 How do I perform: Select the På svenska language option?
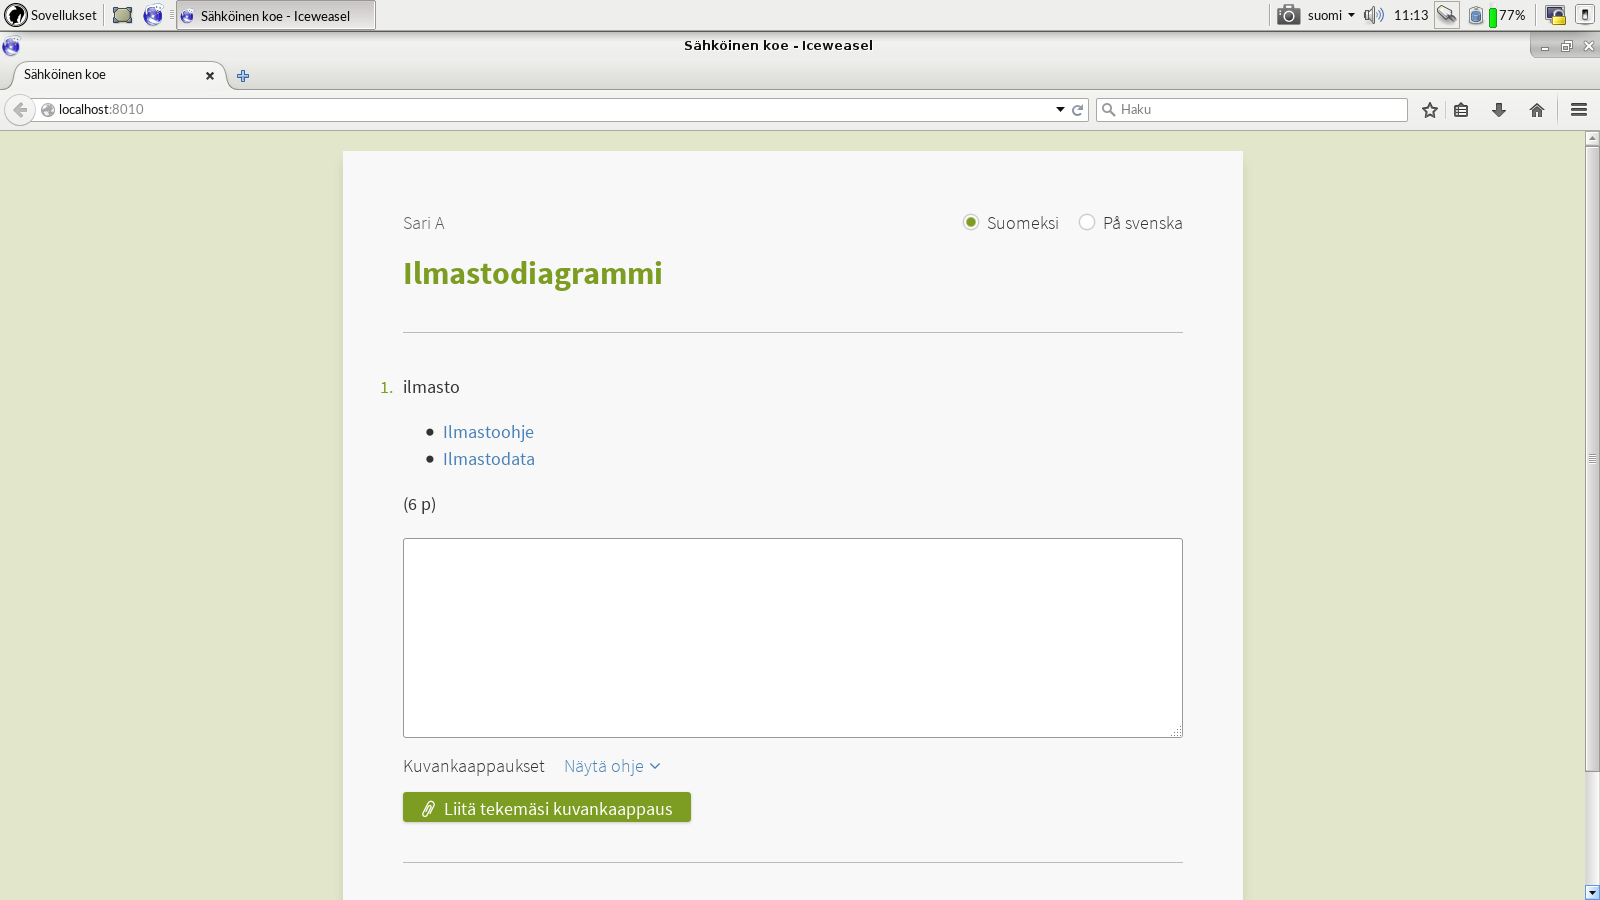tap(1087, 222)
